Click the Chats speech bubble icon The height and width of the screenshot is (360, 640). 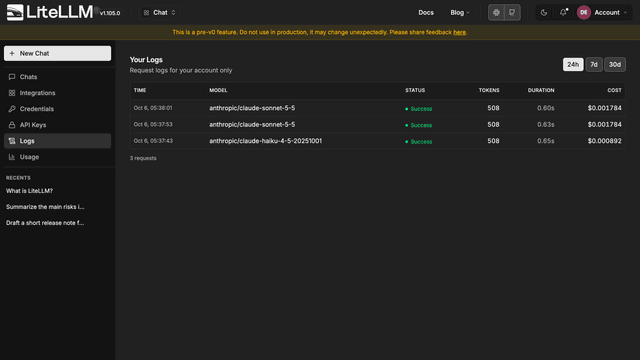coord(12,77)
